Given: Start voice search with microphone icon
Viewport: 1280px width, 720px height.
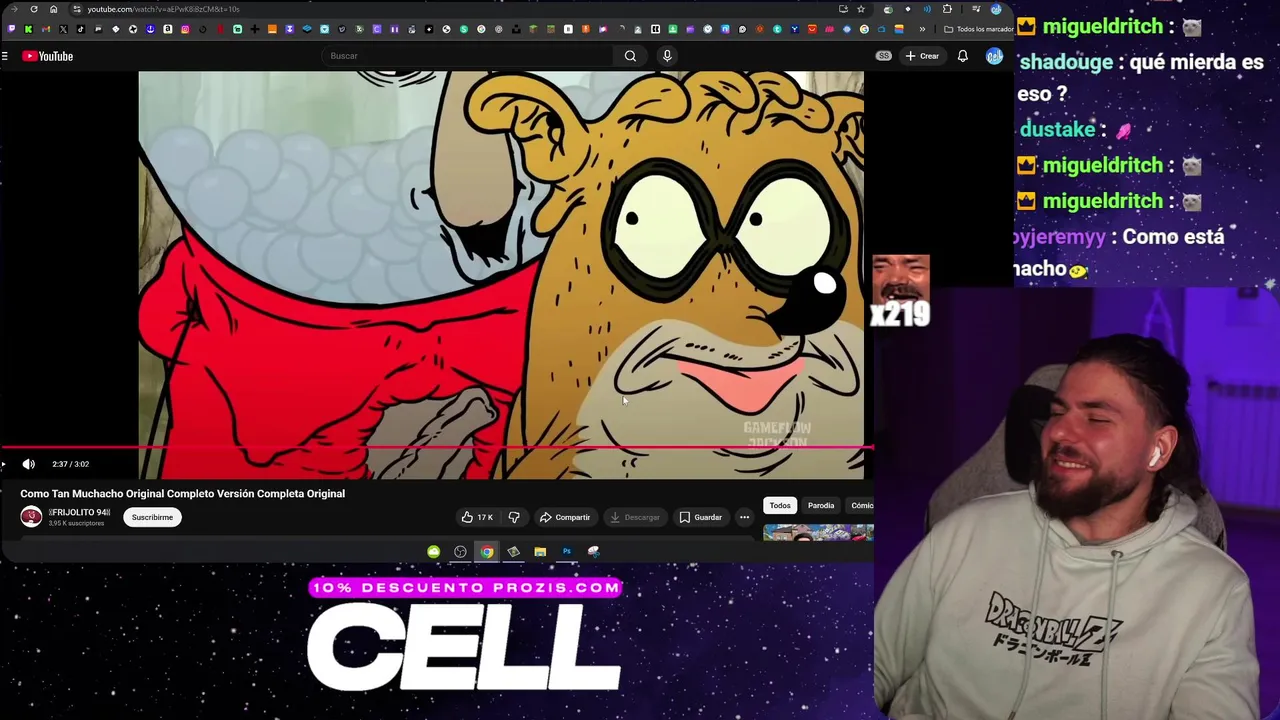Looking at the screenshot, I should pos(667,56).
